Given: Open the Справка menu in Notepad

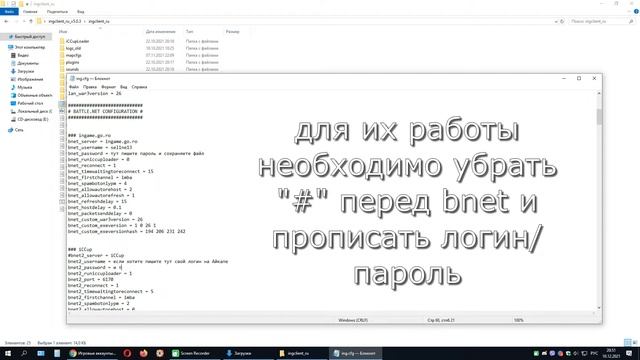Looking at the screenshot, I should coord(139,87).
